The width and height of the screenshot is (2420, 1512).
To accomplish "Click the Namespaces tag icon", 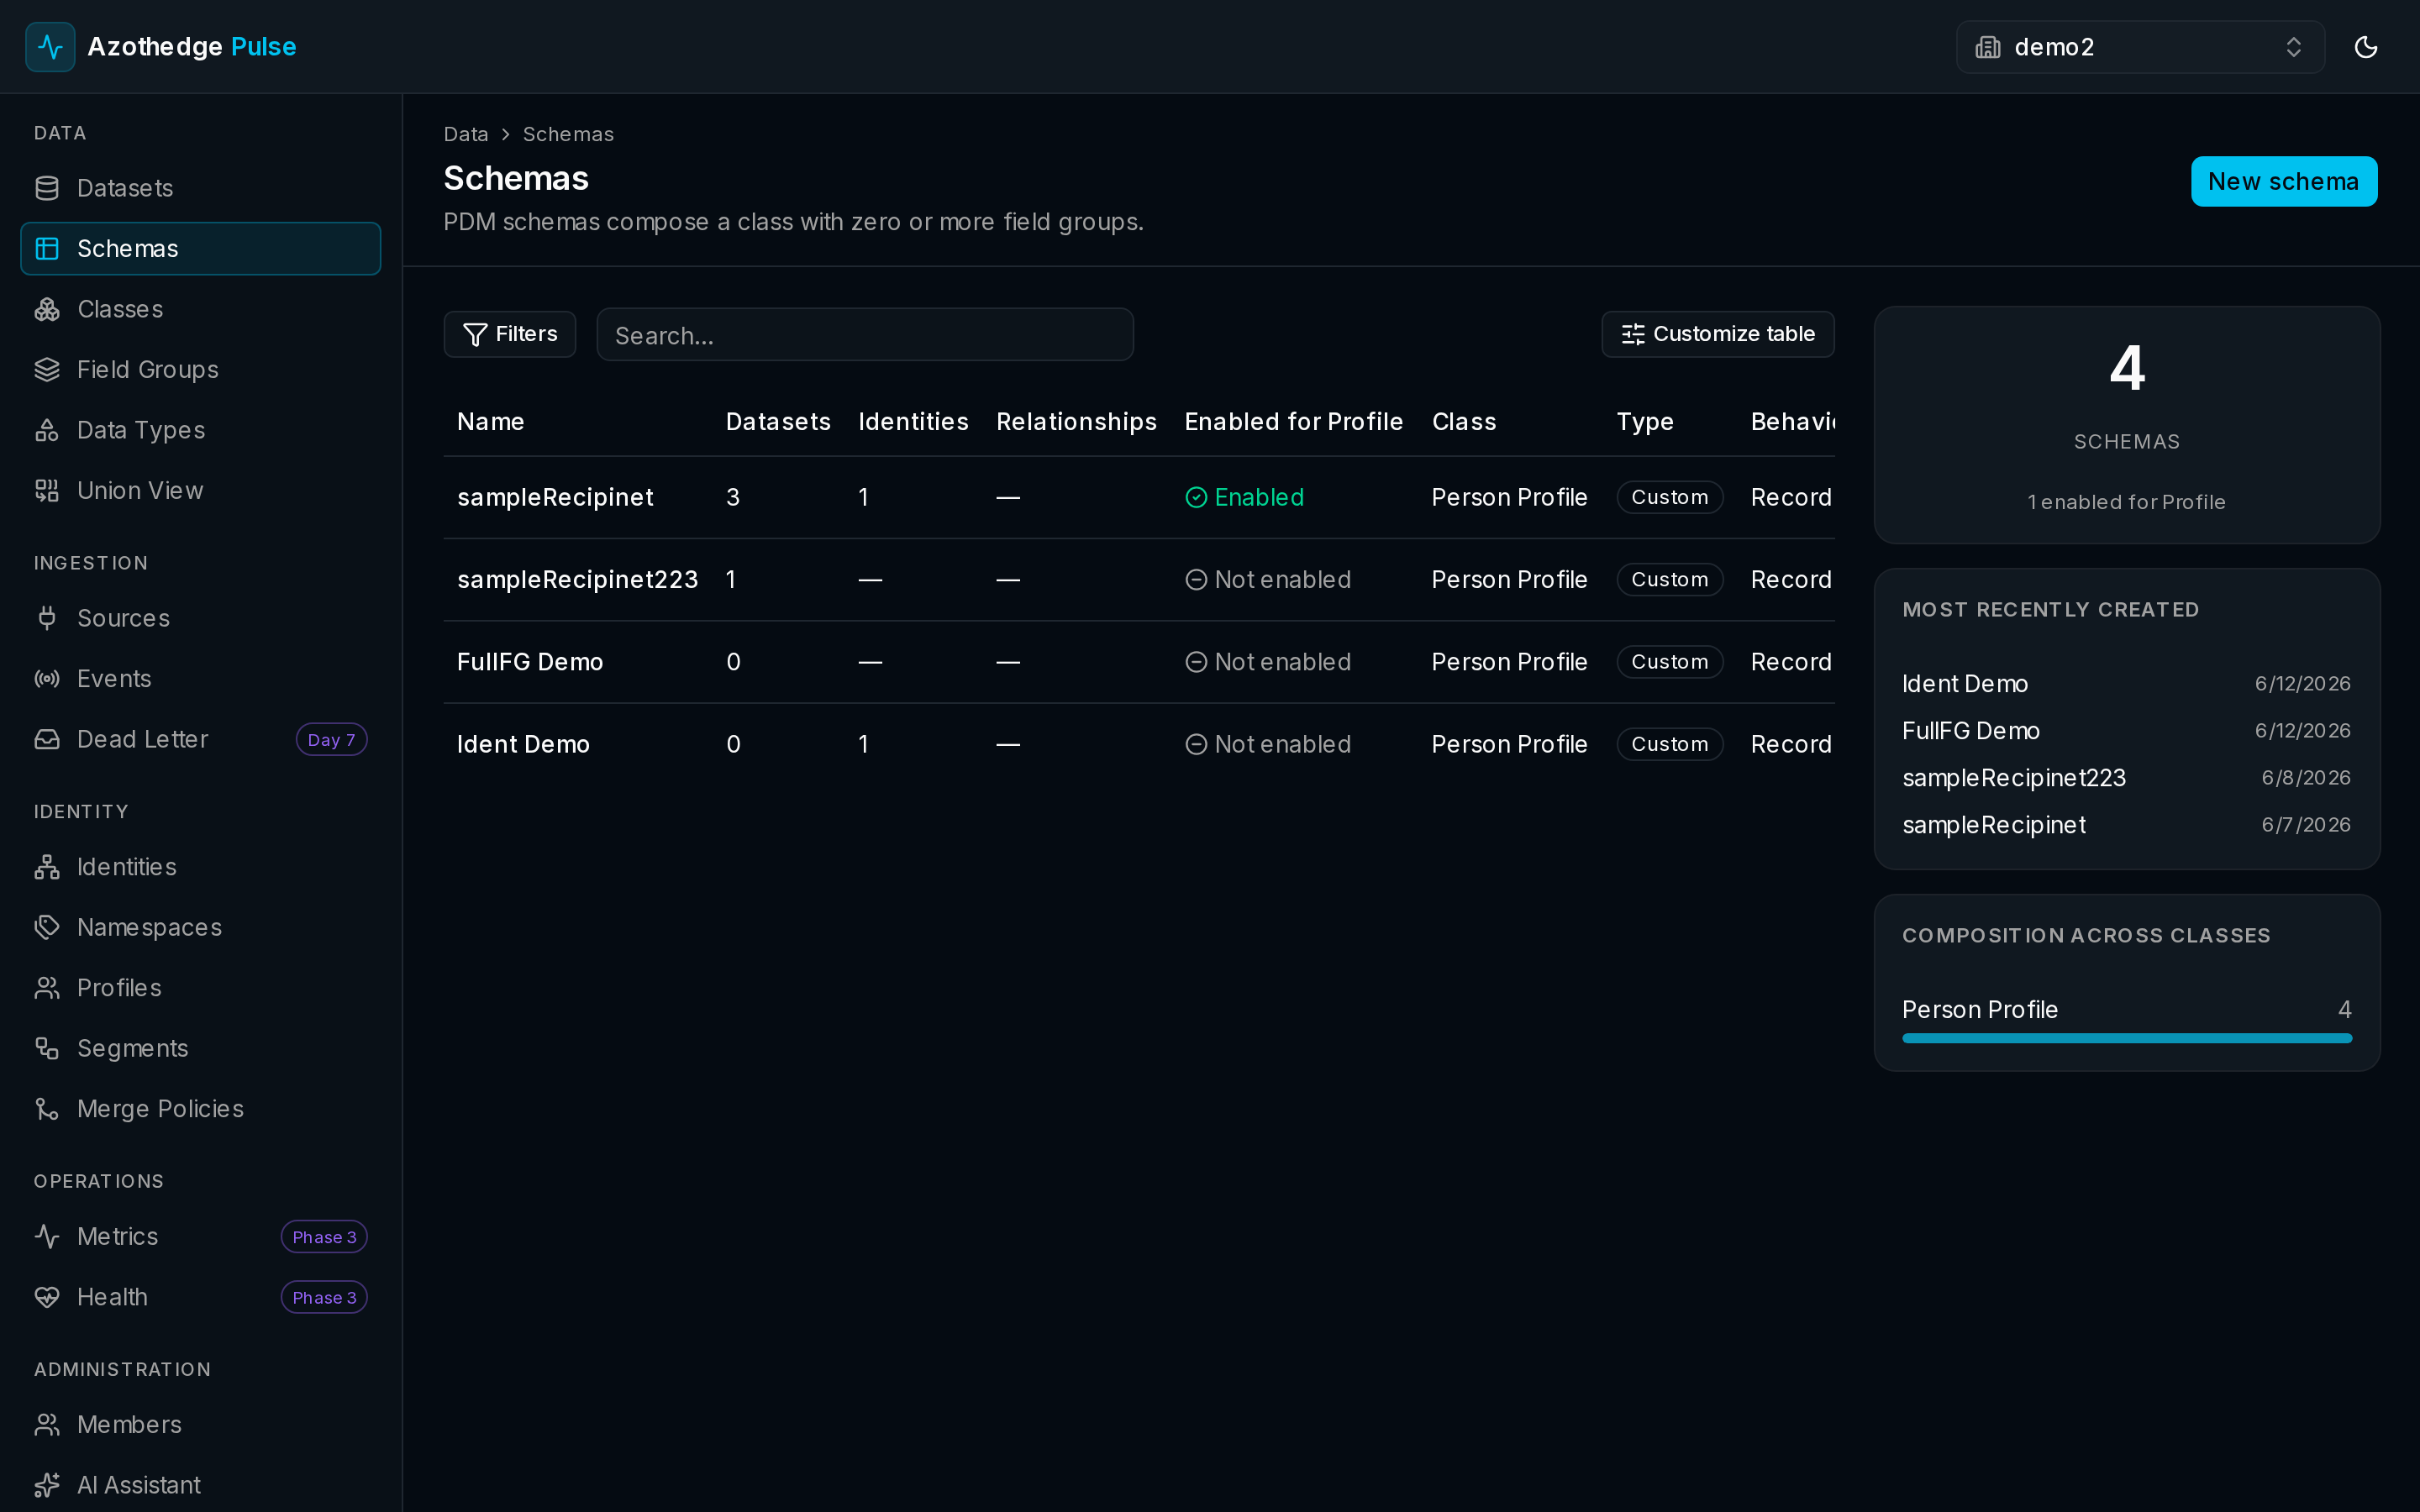I will click(x=47, y=927).
